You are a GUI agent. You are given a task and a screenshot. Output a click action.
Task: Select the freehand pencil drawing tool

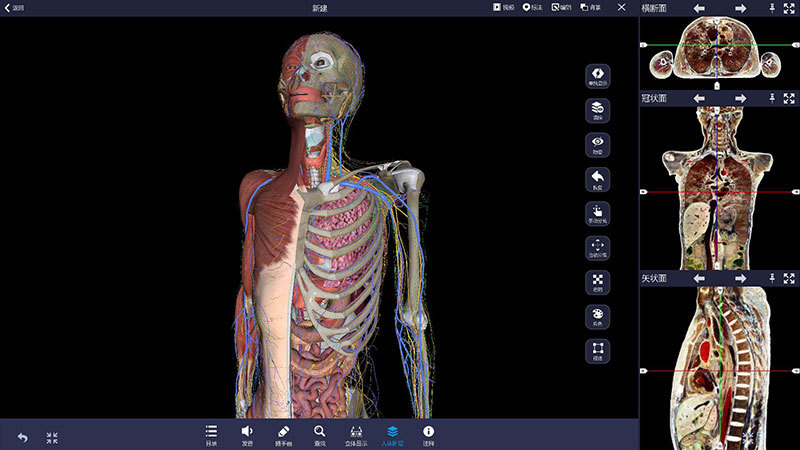(283, 436)
